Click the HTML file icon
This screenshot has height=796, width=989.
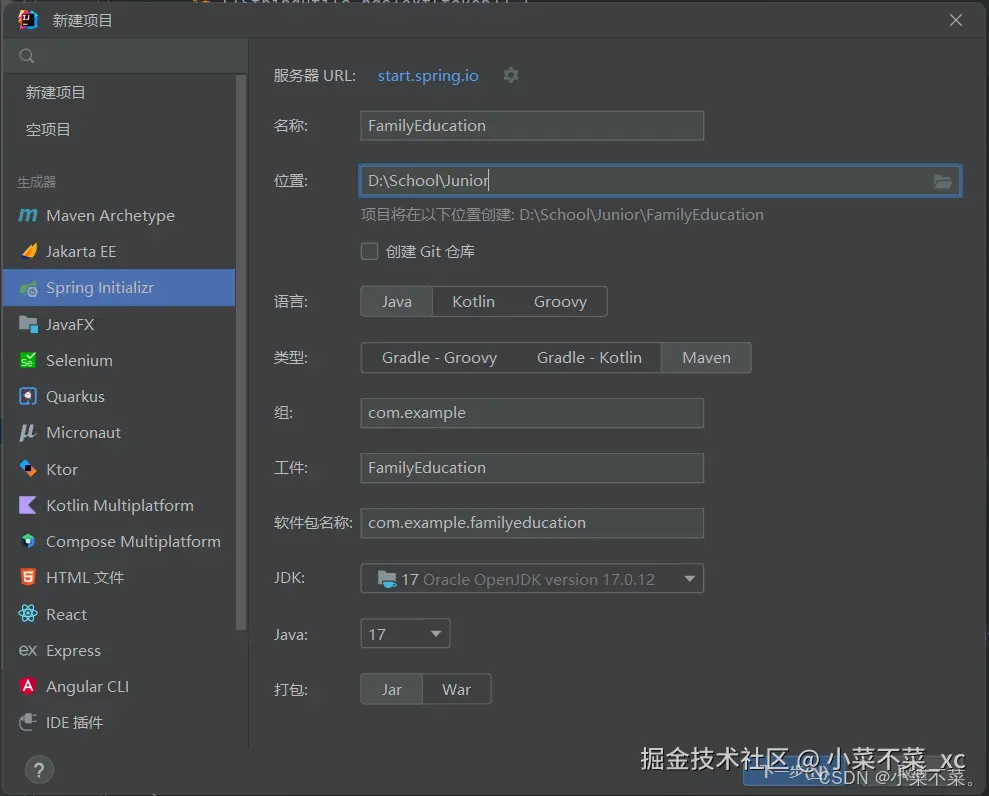click(28, 577)
